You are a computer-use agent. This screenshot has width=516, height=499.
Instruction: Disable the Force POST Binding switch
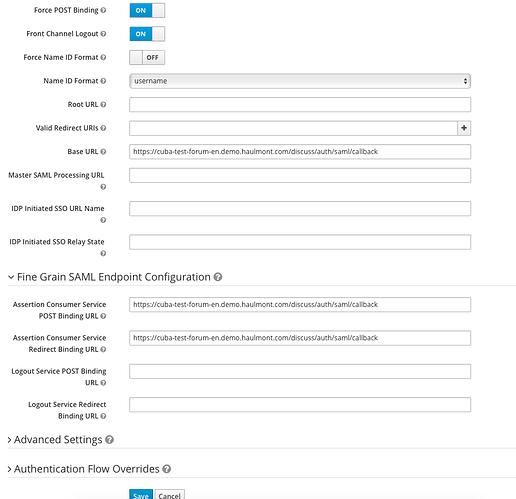(x=147, y=10)
